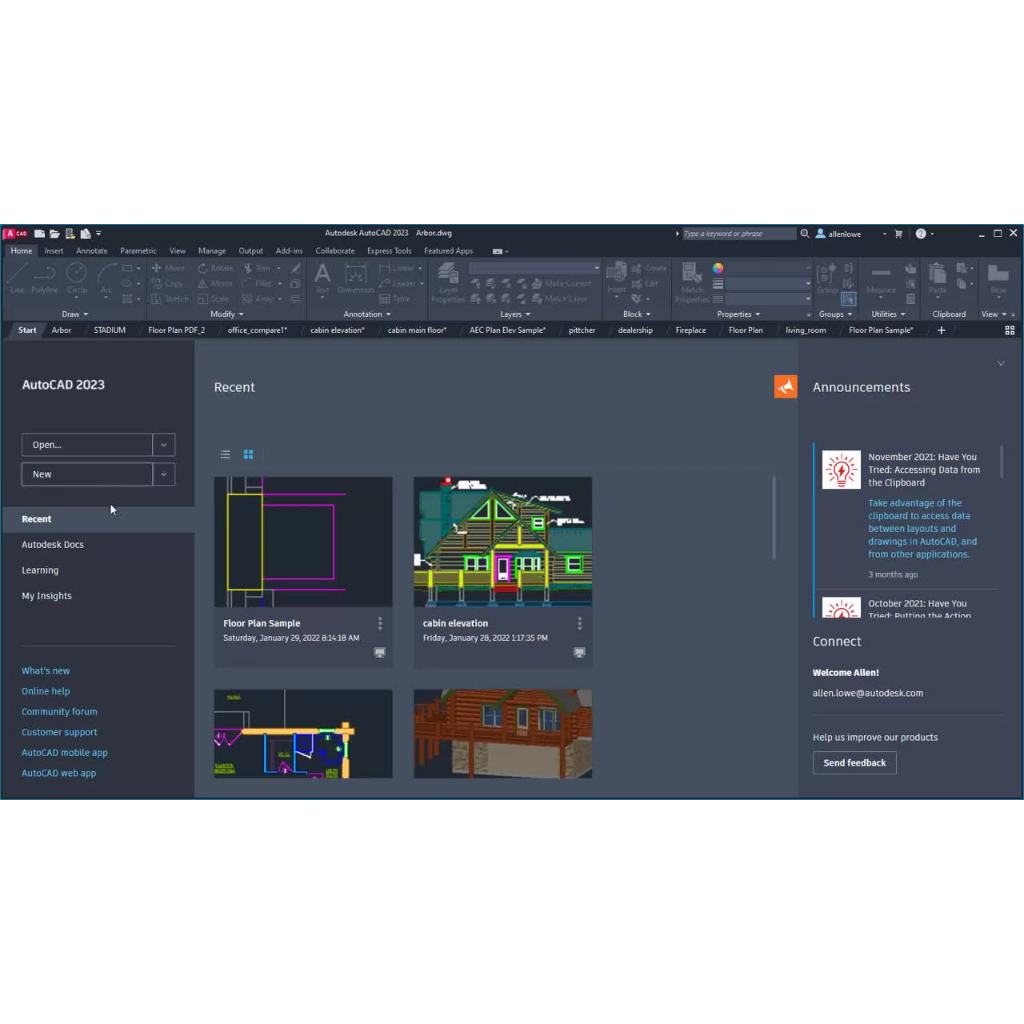Click the Match Properties icon

tap(692, 282)
